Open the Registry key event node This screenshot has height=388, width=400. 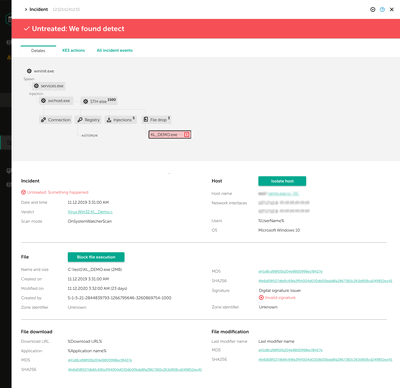tap(89, 120)
